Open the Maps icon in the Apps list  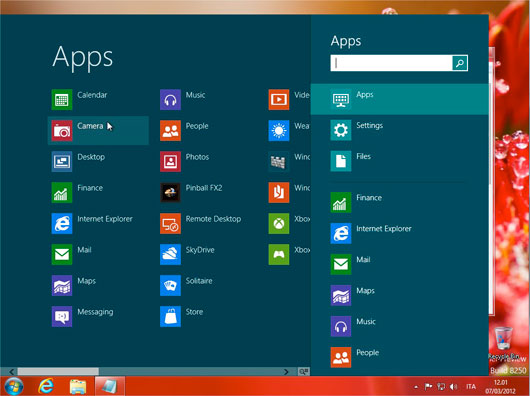tap(62, 286)
